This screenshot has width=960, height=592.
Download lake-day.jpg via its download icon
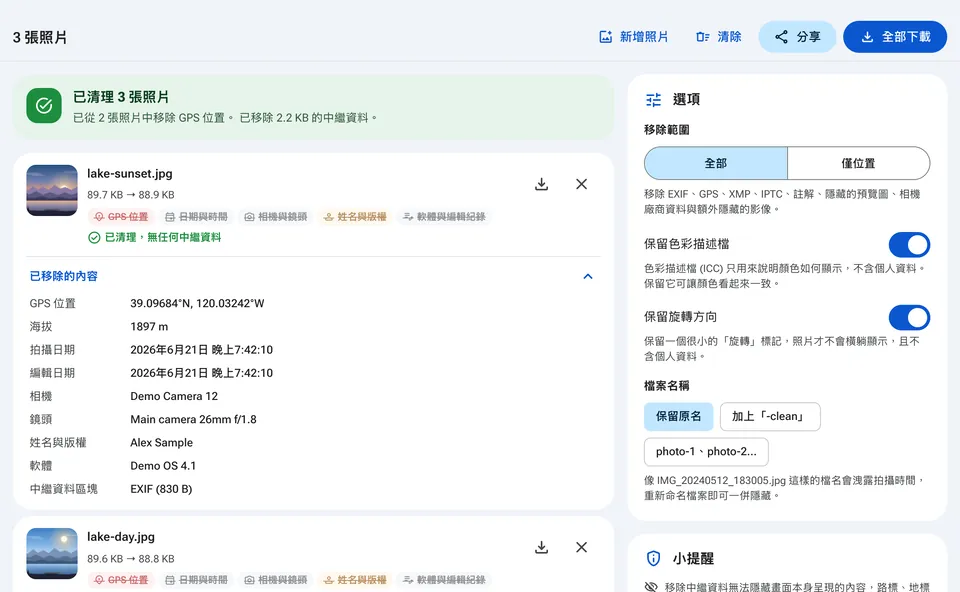pos(541,547)
